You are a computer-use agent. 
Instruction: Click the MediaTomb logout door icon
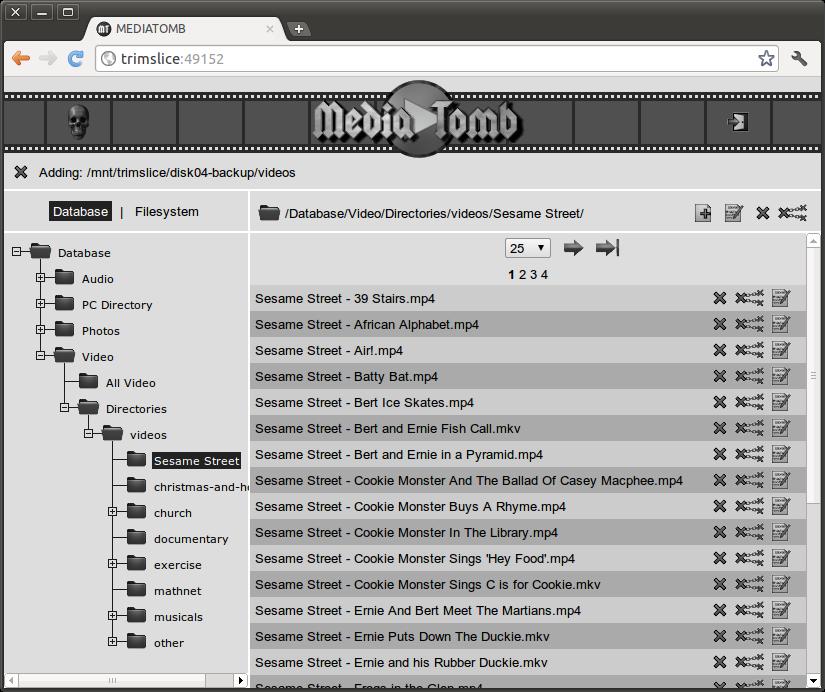coord(737,122)
